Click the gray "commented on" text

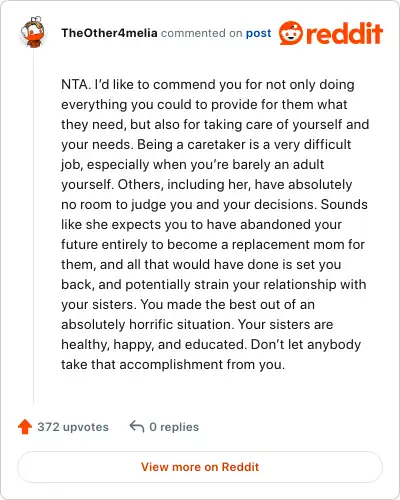coord(202,33)
